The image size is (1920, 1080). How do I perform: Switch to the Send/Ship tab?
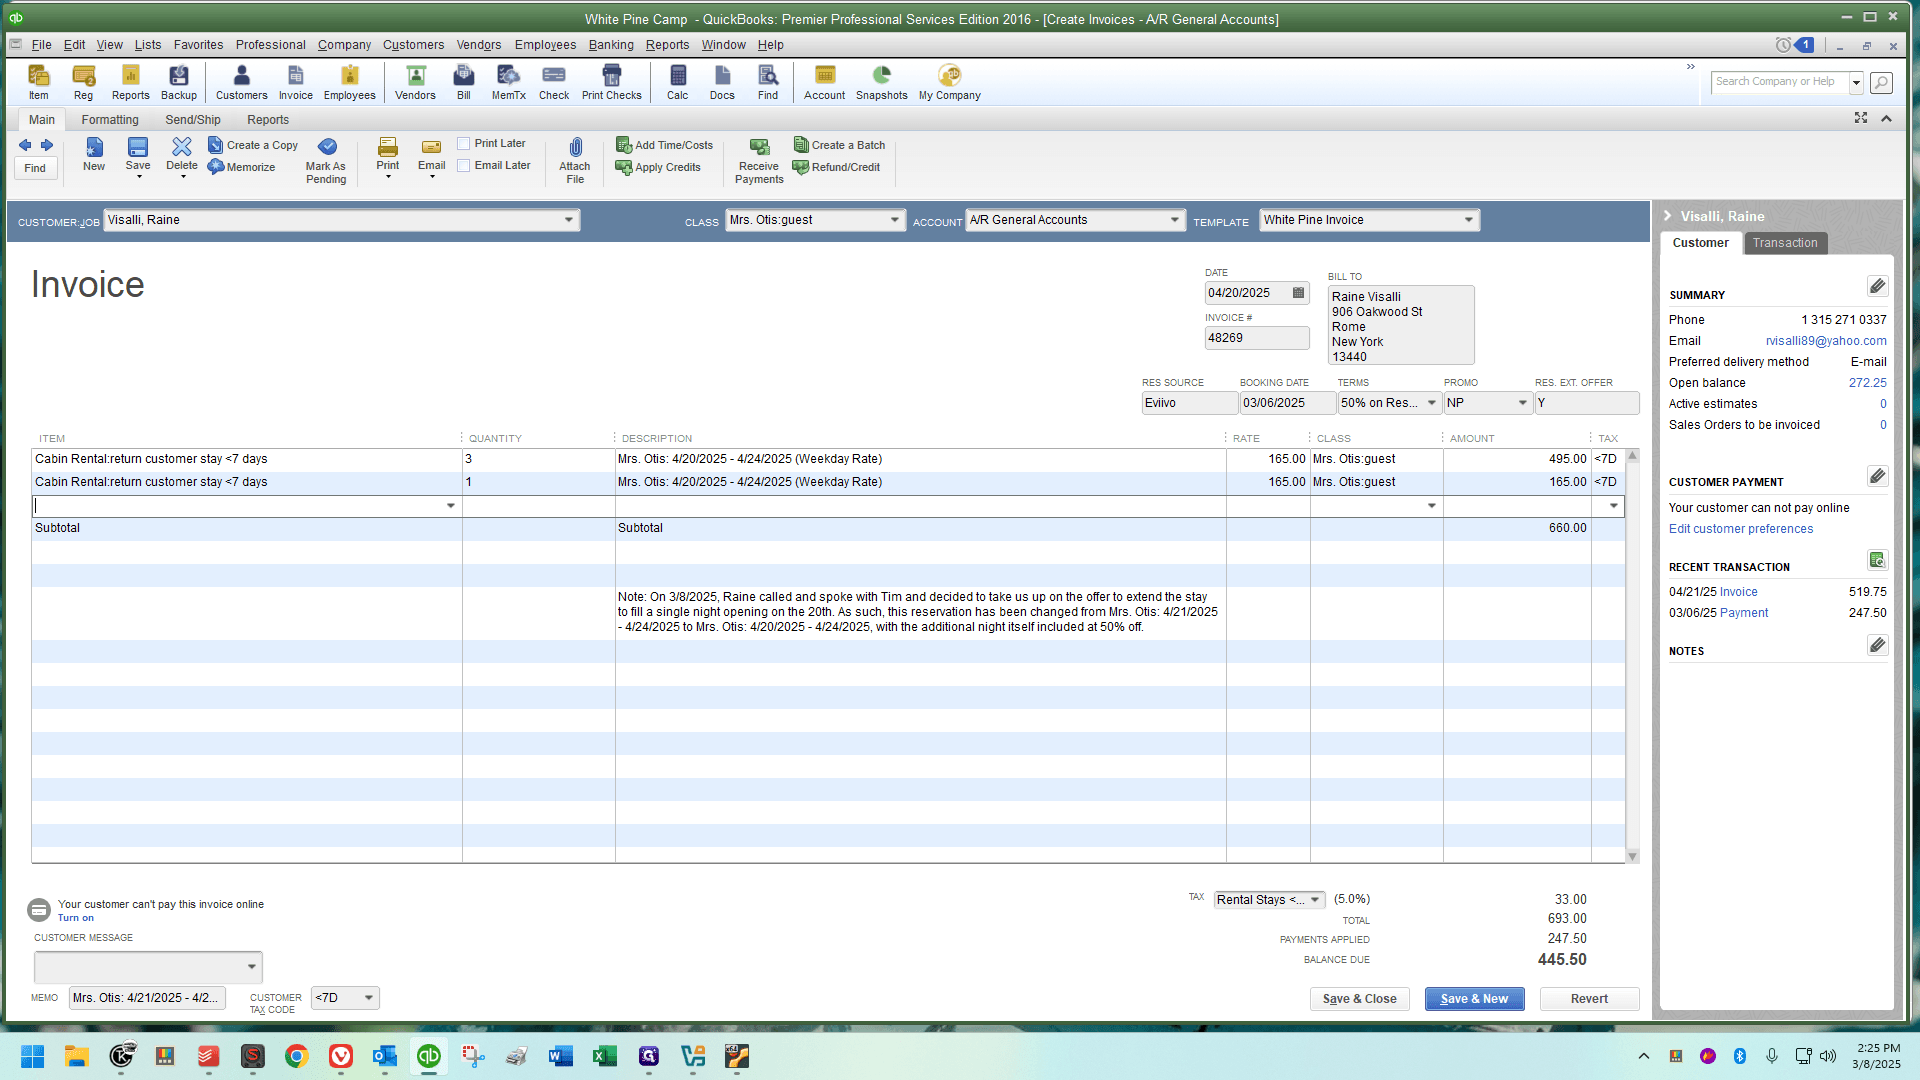[193, 120]
